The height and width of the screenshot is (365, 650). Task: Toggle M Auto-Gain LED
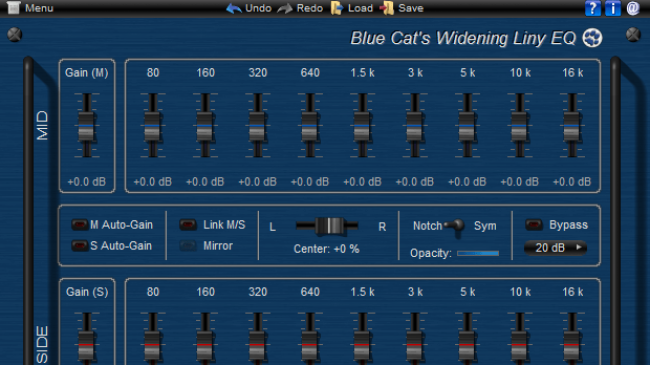tap(79, 225)
